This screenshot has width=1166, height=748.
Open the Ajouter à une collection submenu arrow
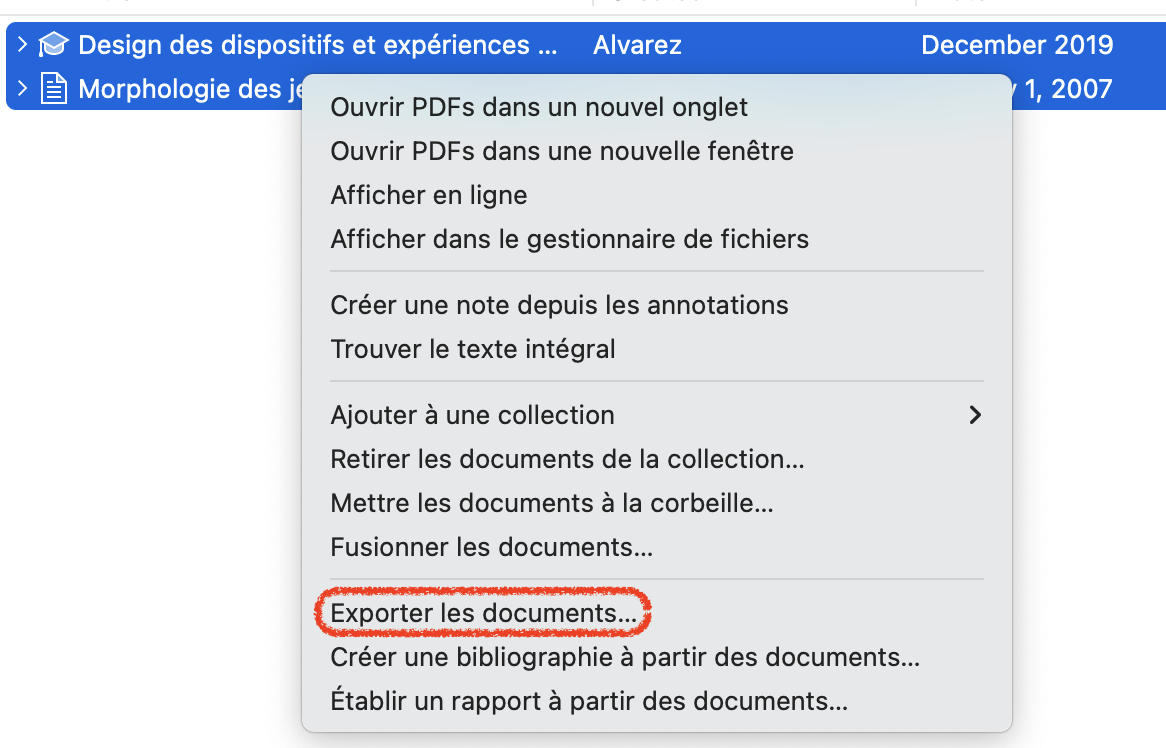[975, 415]
